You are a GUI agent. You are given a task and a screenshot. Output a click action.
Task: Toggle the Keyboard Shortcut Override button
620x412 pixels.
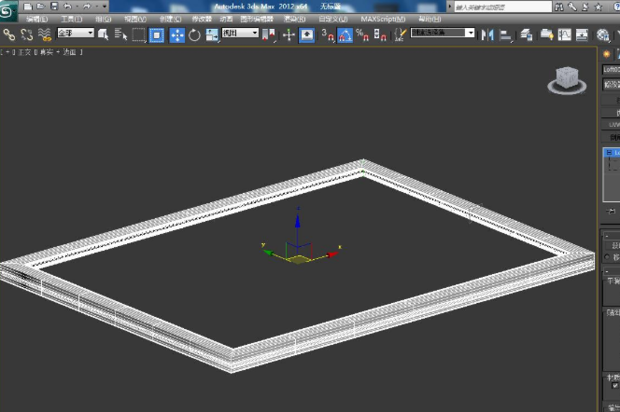click(x=307, y=35)
